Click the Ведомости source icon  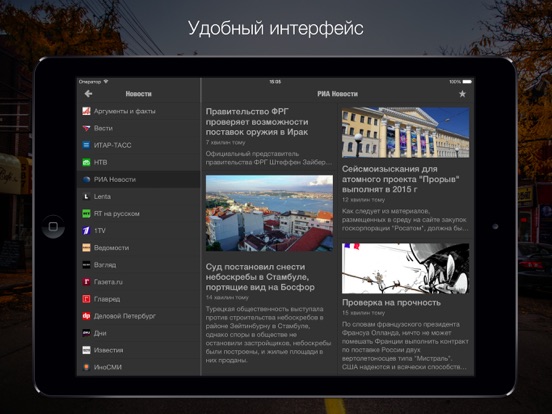click(86, 247)
